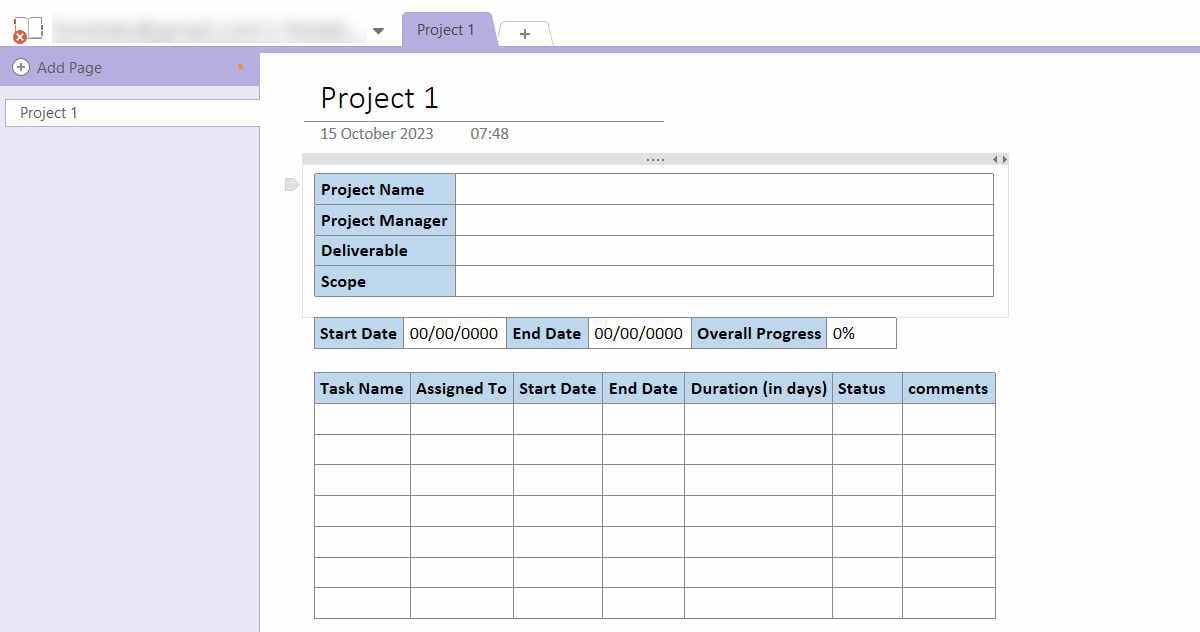Click the first empty Status cell

pyautogui.click(x=867, y=419)
